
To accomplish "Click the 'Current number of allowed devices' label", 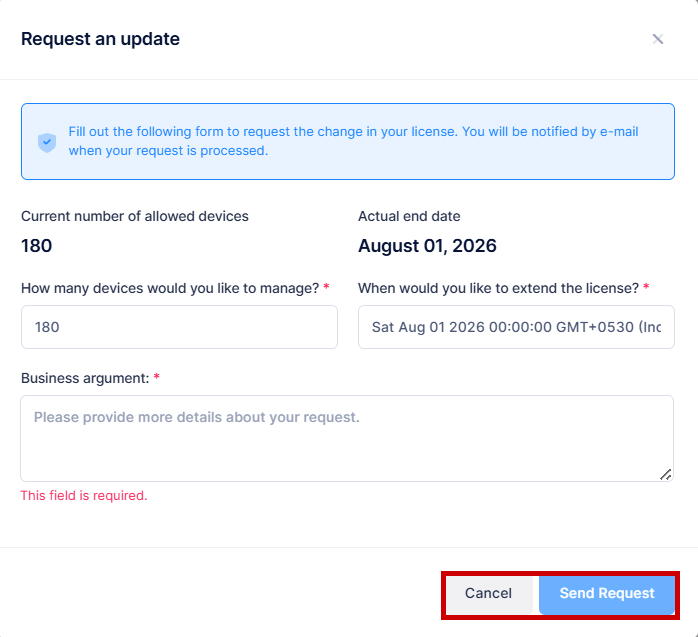I will pos(135,216).
